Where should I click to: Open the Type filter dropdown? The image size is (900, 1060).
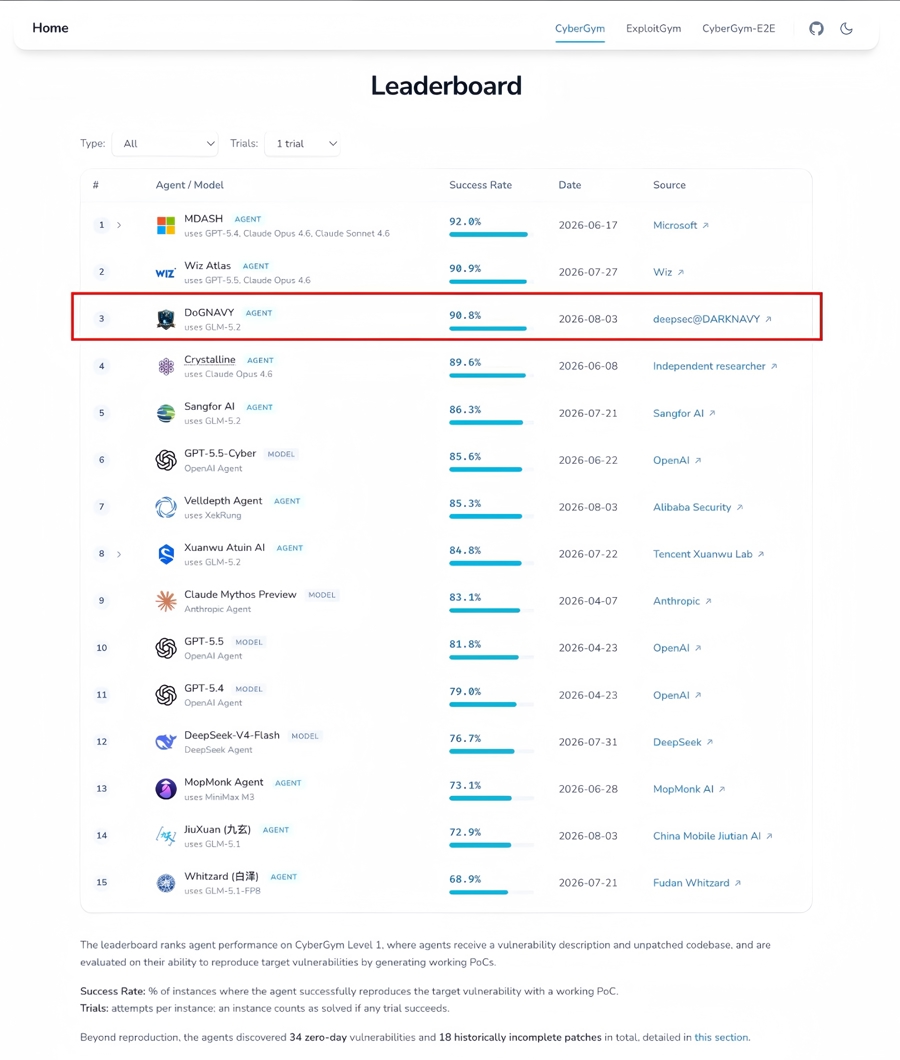pyautogui.click(x=166, y=144)
